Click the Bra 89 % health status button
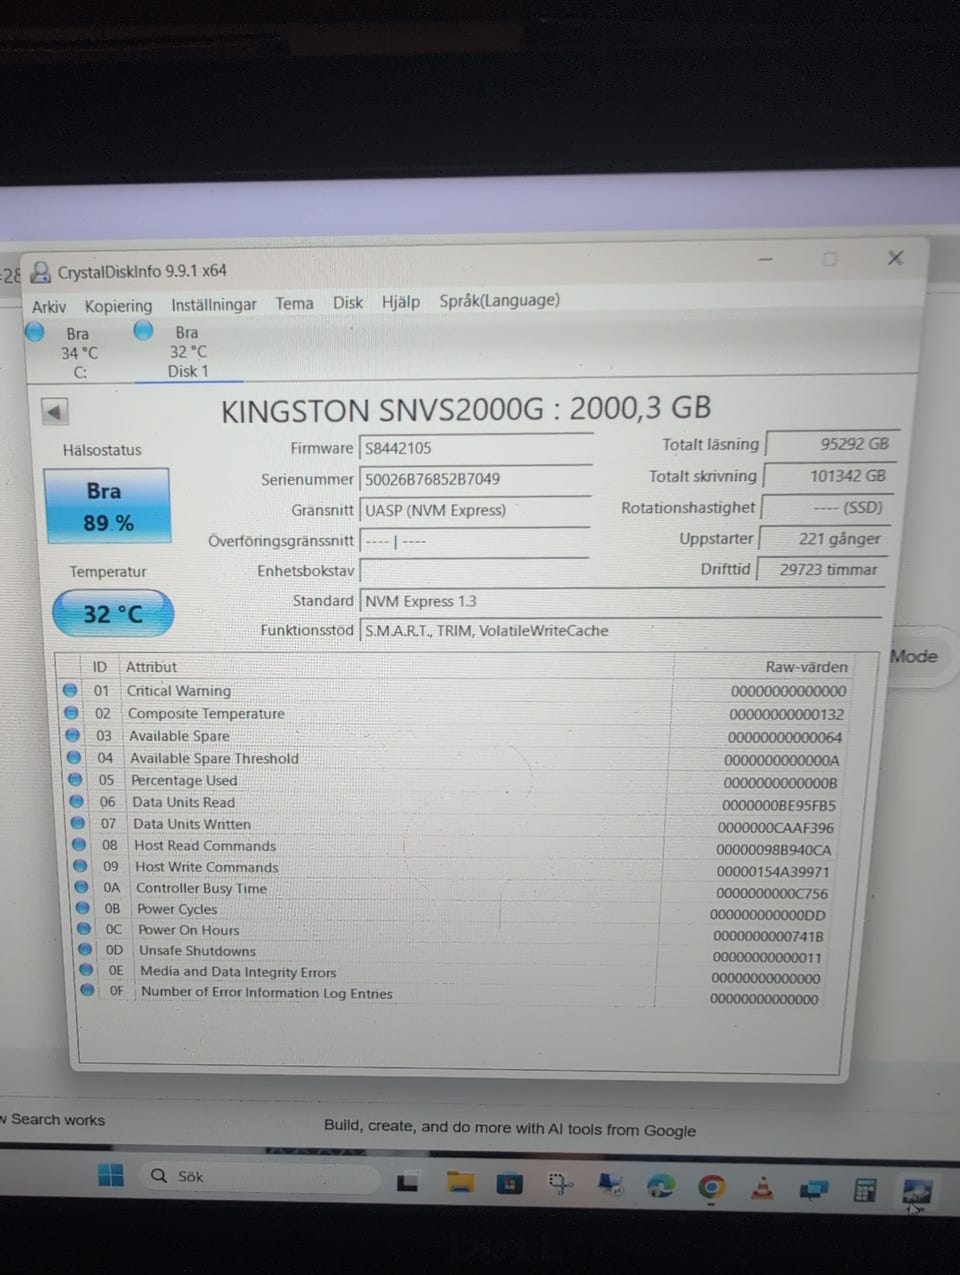The image size is (960, 1275). coord(108,506)
